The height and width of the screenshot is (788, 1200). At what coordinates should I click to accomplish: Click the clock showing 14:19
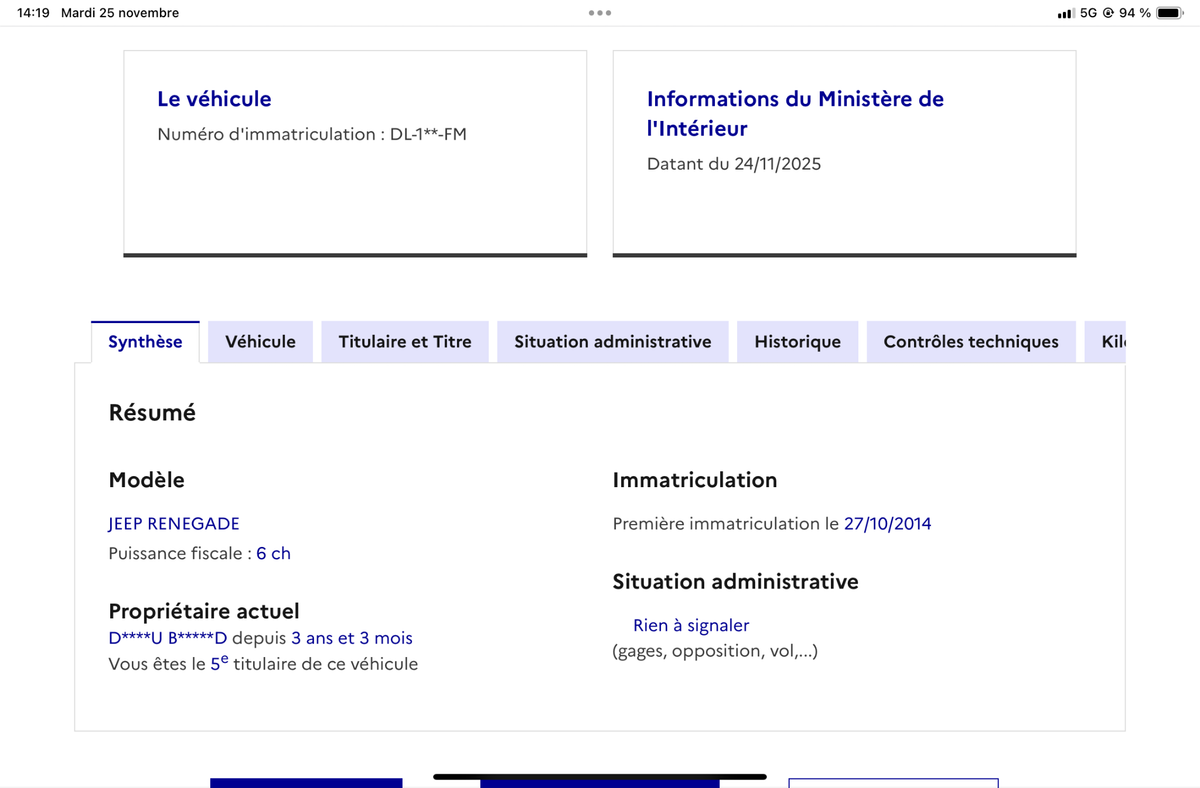(x=34, y=13)
